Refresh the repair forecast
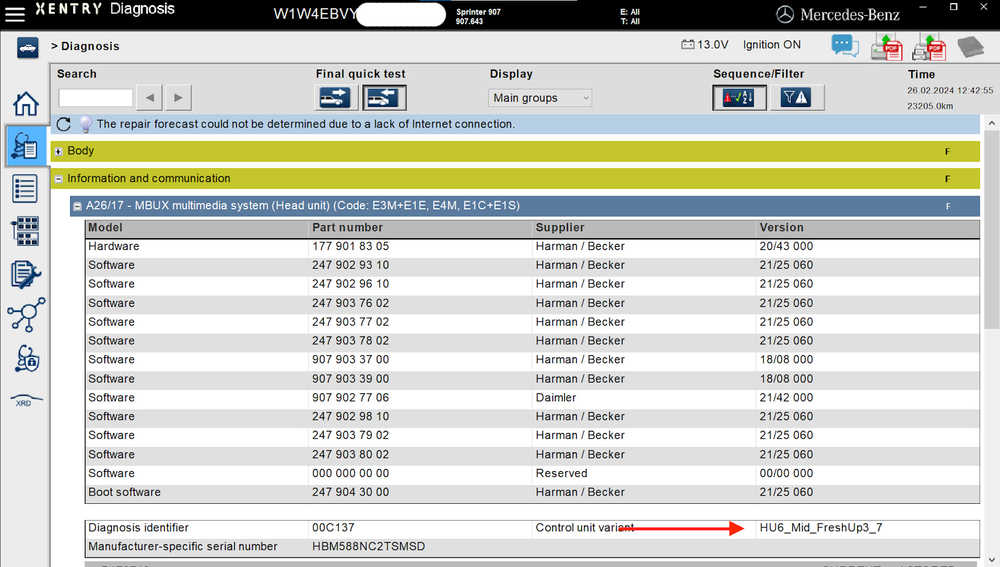This screenshot has width=1000, height=567. click(x=64, y=124)
